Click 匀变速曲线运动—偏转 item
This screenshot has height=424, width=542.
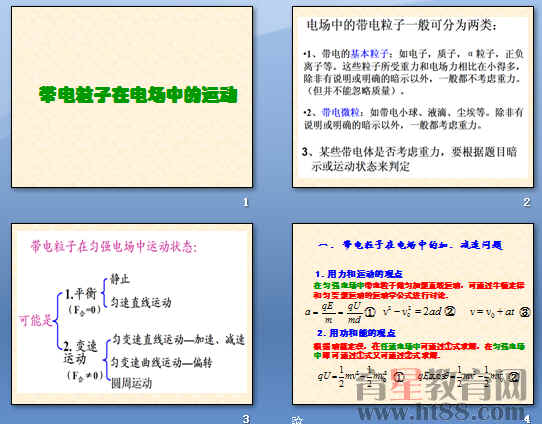[162, 362]
